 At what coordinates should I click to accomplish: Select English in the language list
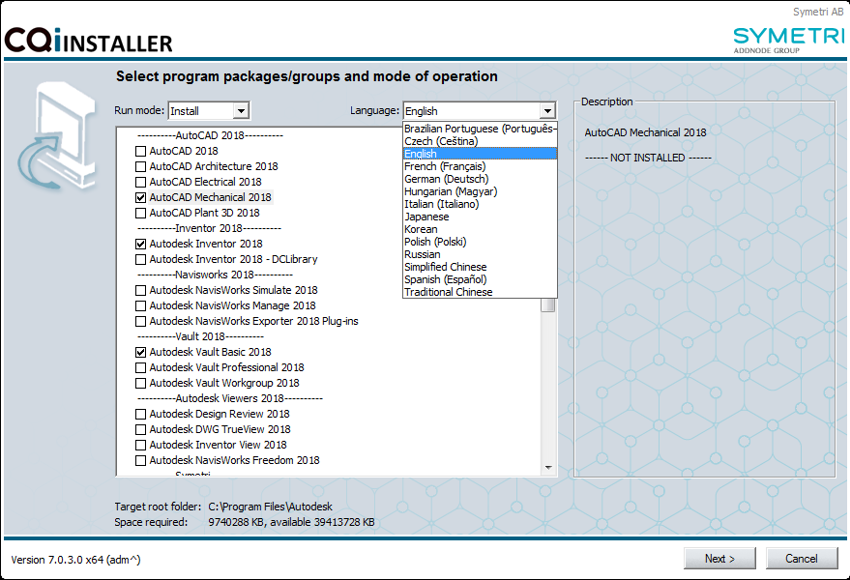(x=480, y=154)
